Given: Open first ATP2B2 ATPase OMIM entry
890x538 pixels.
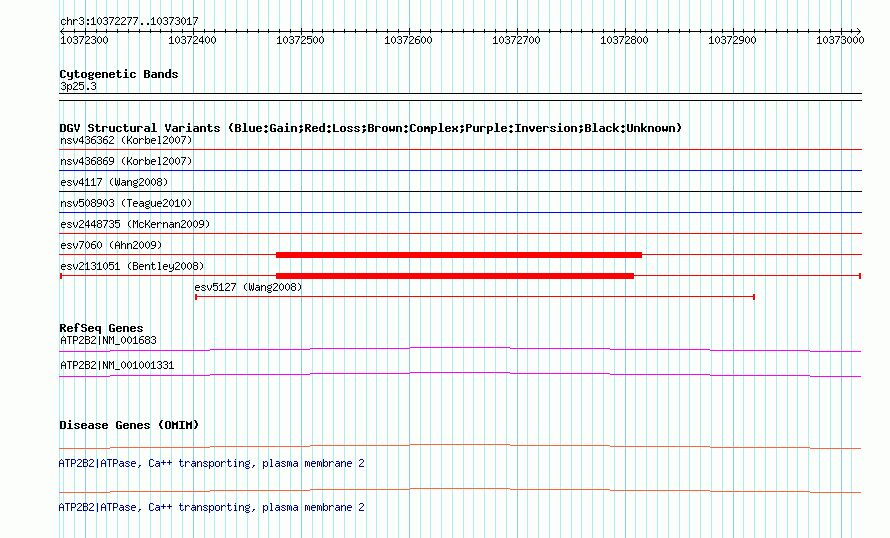Looking at the screenshot, I should point(211,464).
